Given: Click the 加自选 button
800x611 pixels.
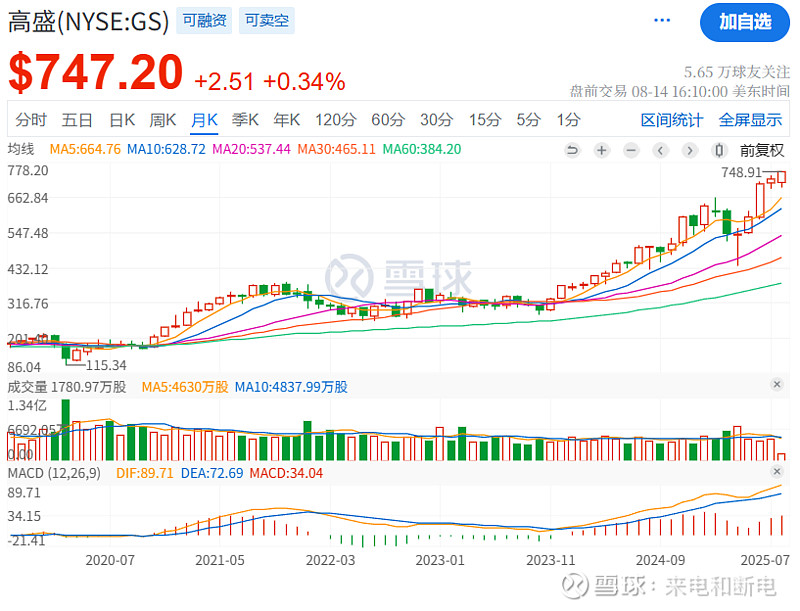Looking at the screenshot, I should click(x=744, y=22).
